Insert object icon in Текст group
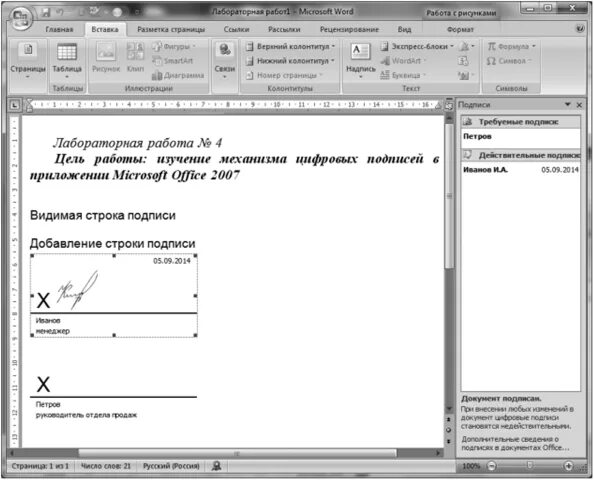The image size is (594, 480). 466,75
